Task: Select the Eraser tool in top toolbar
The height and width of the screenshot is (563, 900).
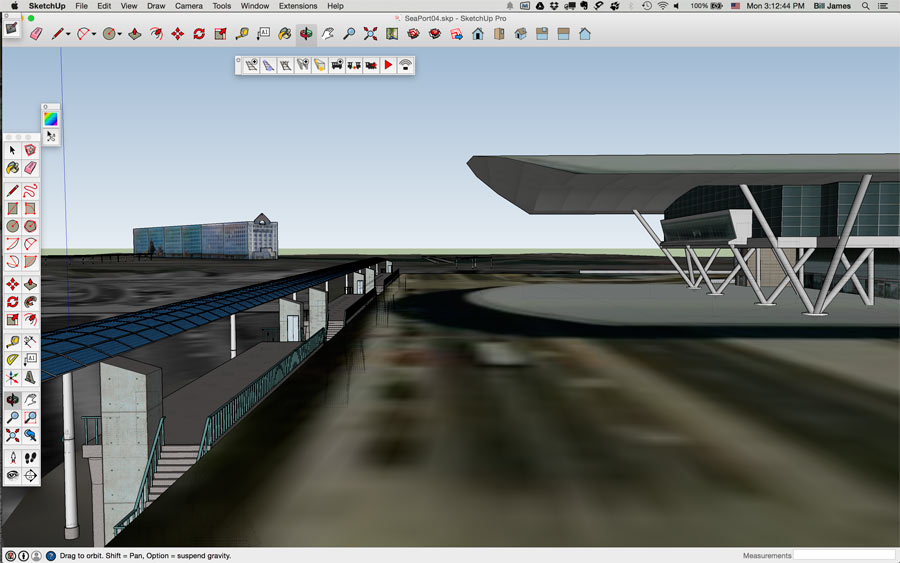Action: point(36,33)
